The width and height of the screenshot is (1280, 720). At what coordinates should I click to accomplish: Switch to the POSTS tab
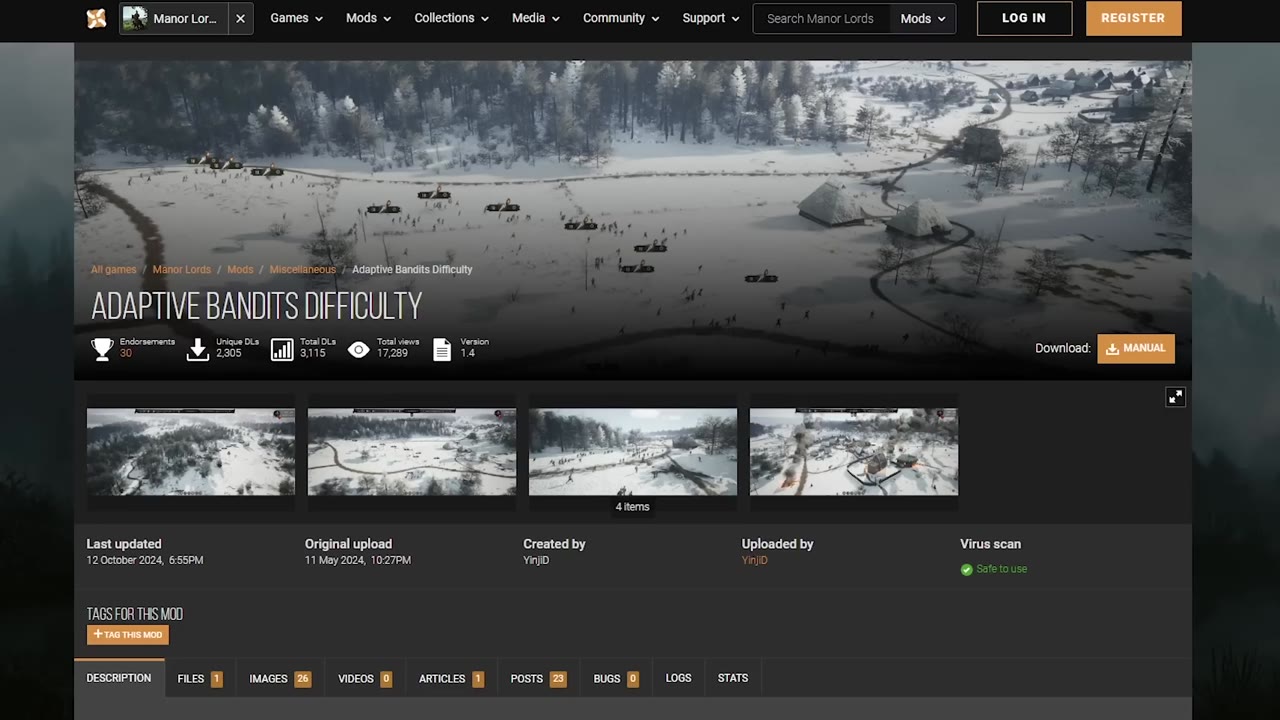click(539, 678)
